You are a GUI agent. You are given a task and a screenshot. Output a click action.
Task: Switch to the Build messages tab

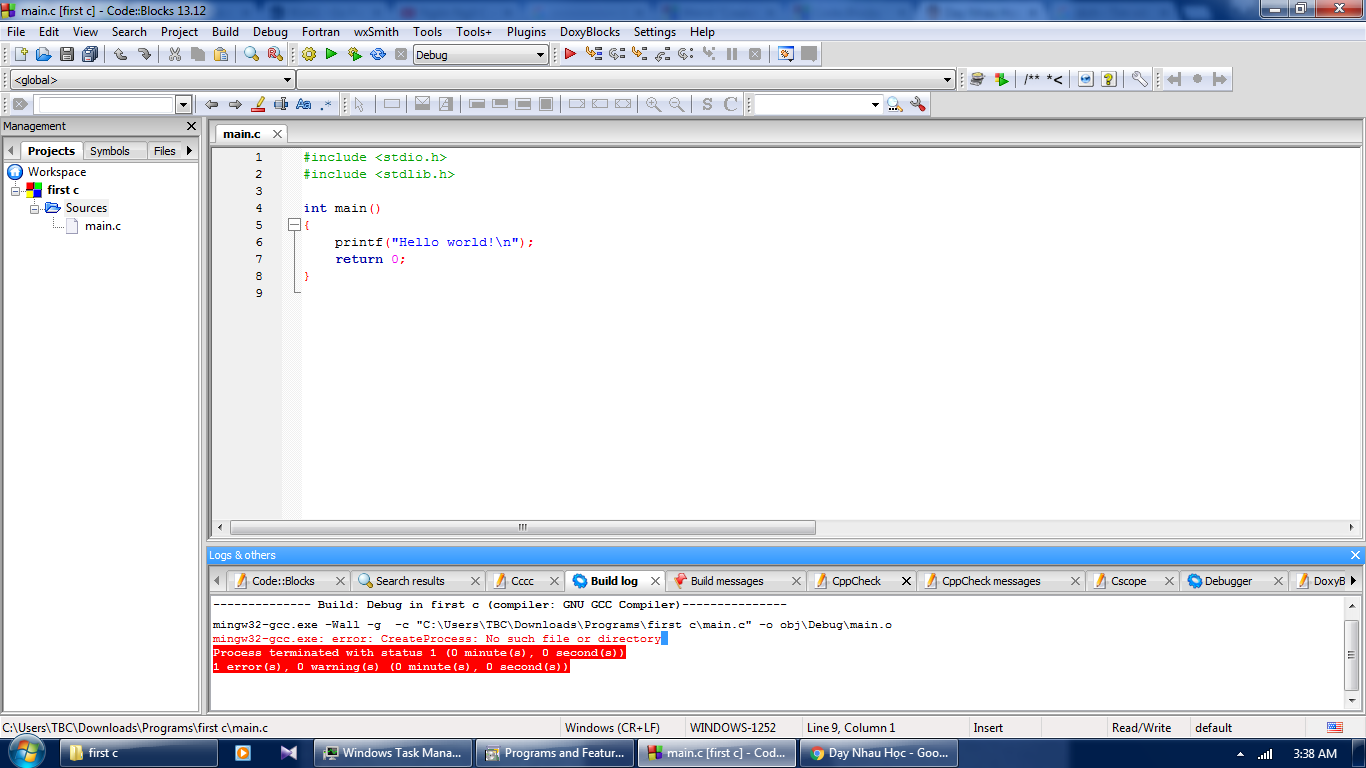[726, 581]
